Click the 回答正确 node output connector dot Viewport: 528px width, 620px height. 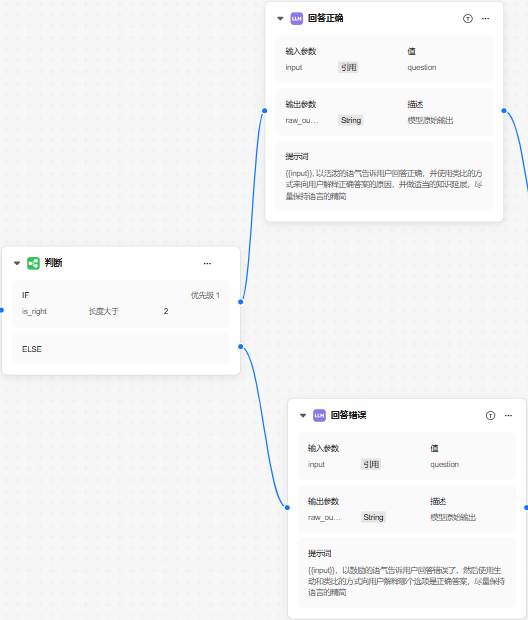pos(504,111)
